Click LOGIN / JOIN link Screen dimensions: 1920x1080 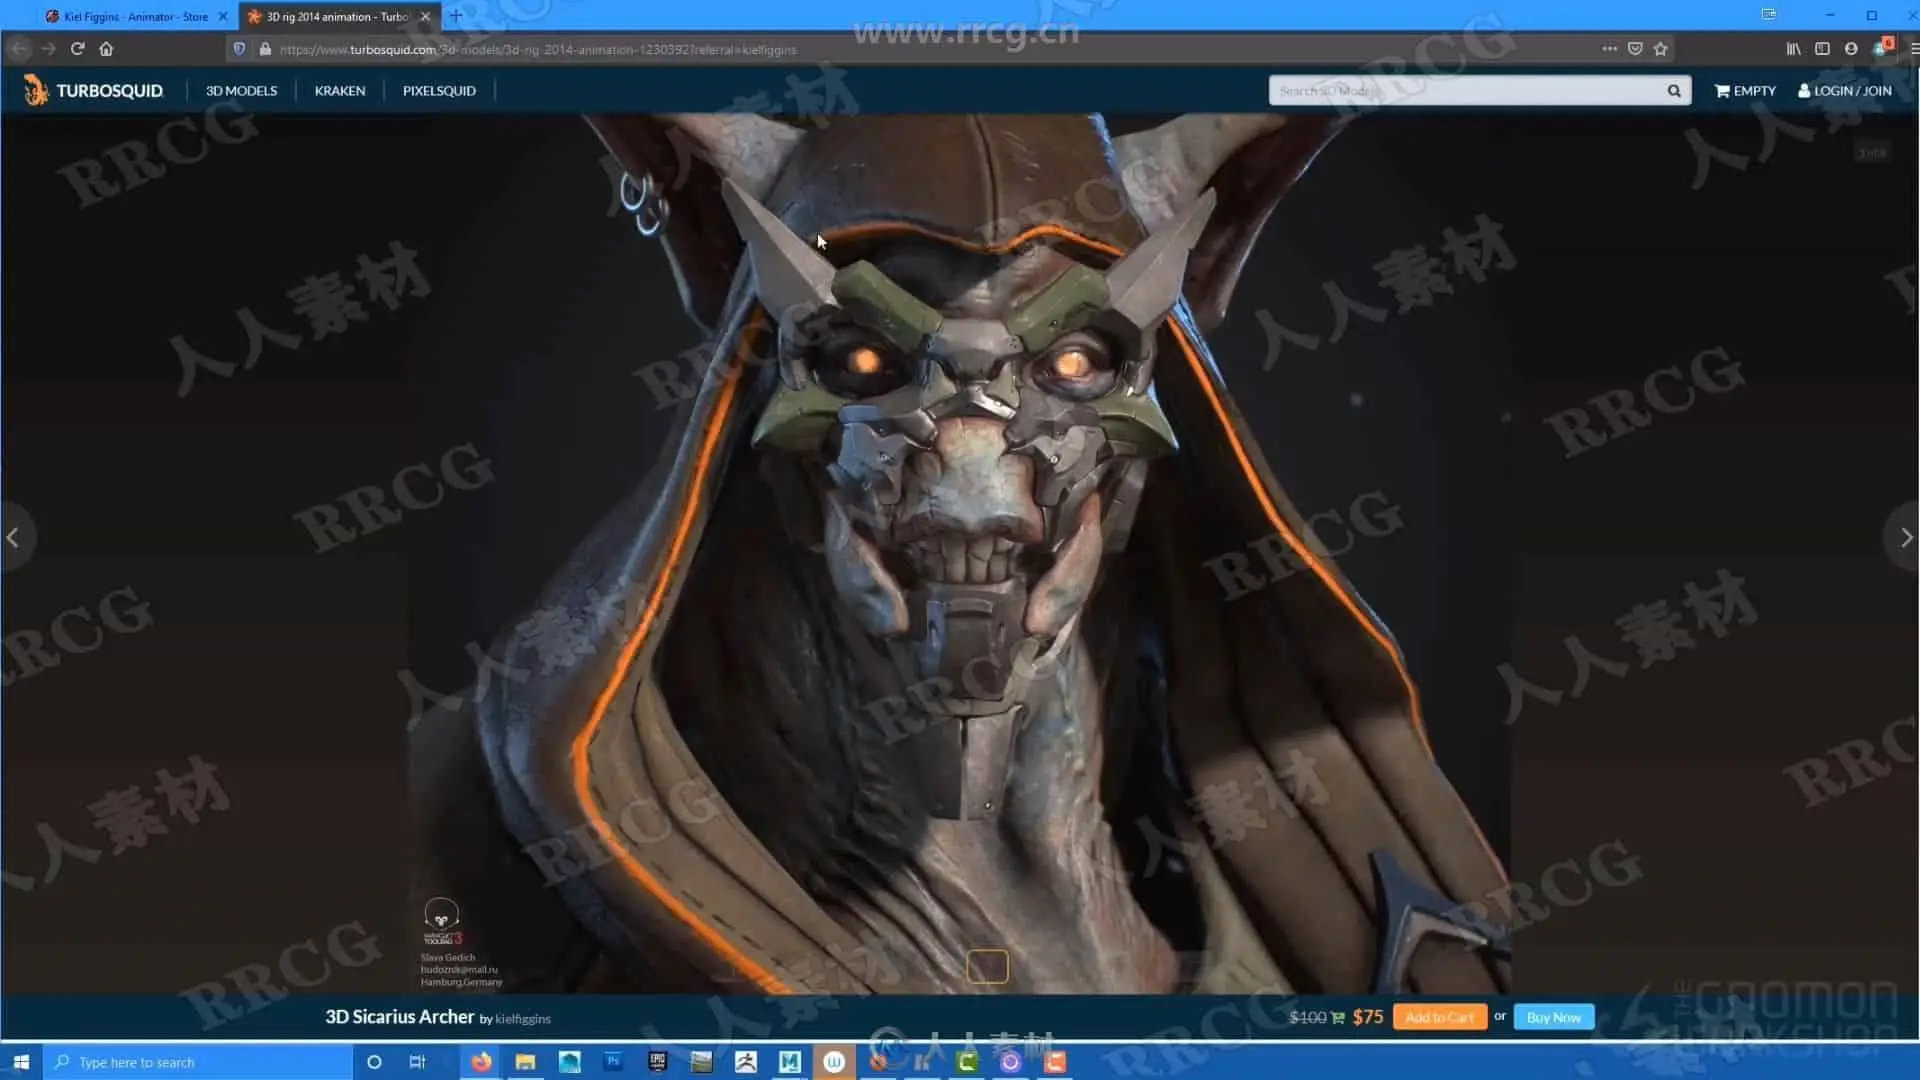click(1845, 90)
